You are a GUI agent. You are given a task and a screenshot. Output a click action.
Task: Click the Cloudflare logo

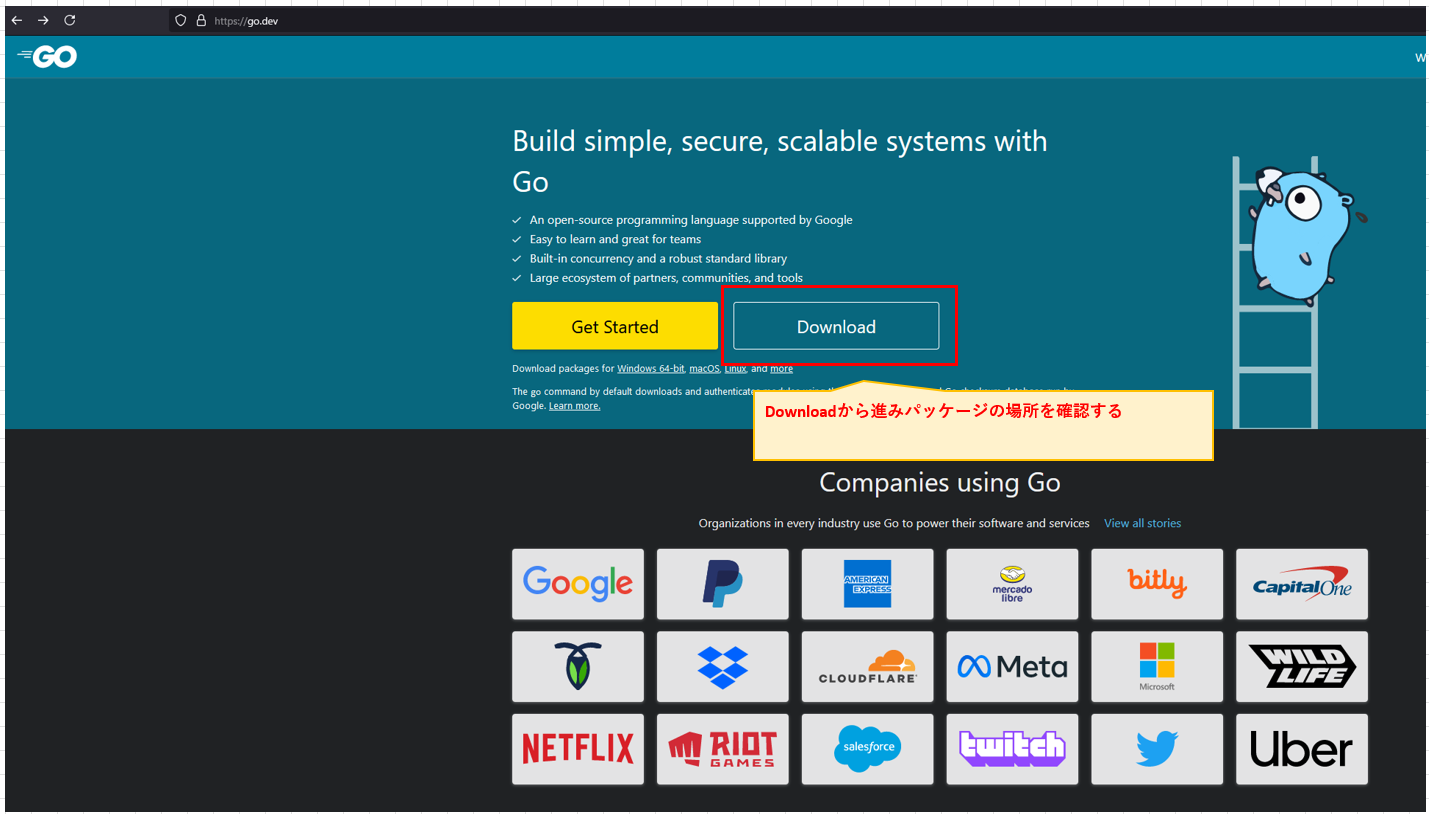click(x=867, y=666)
